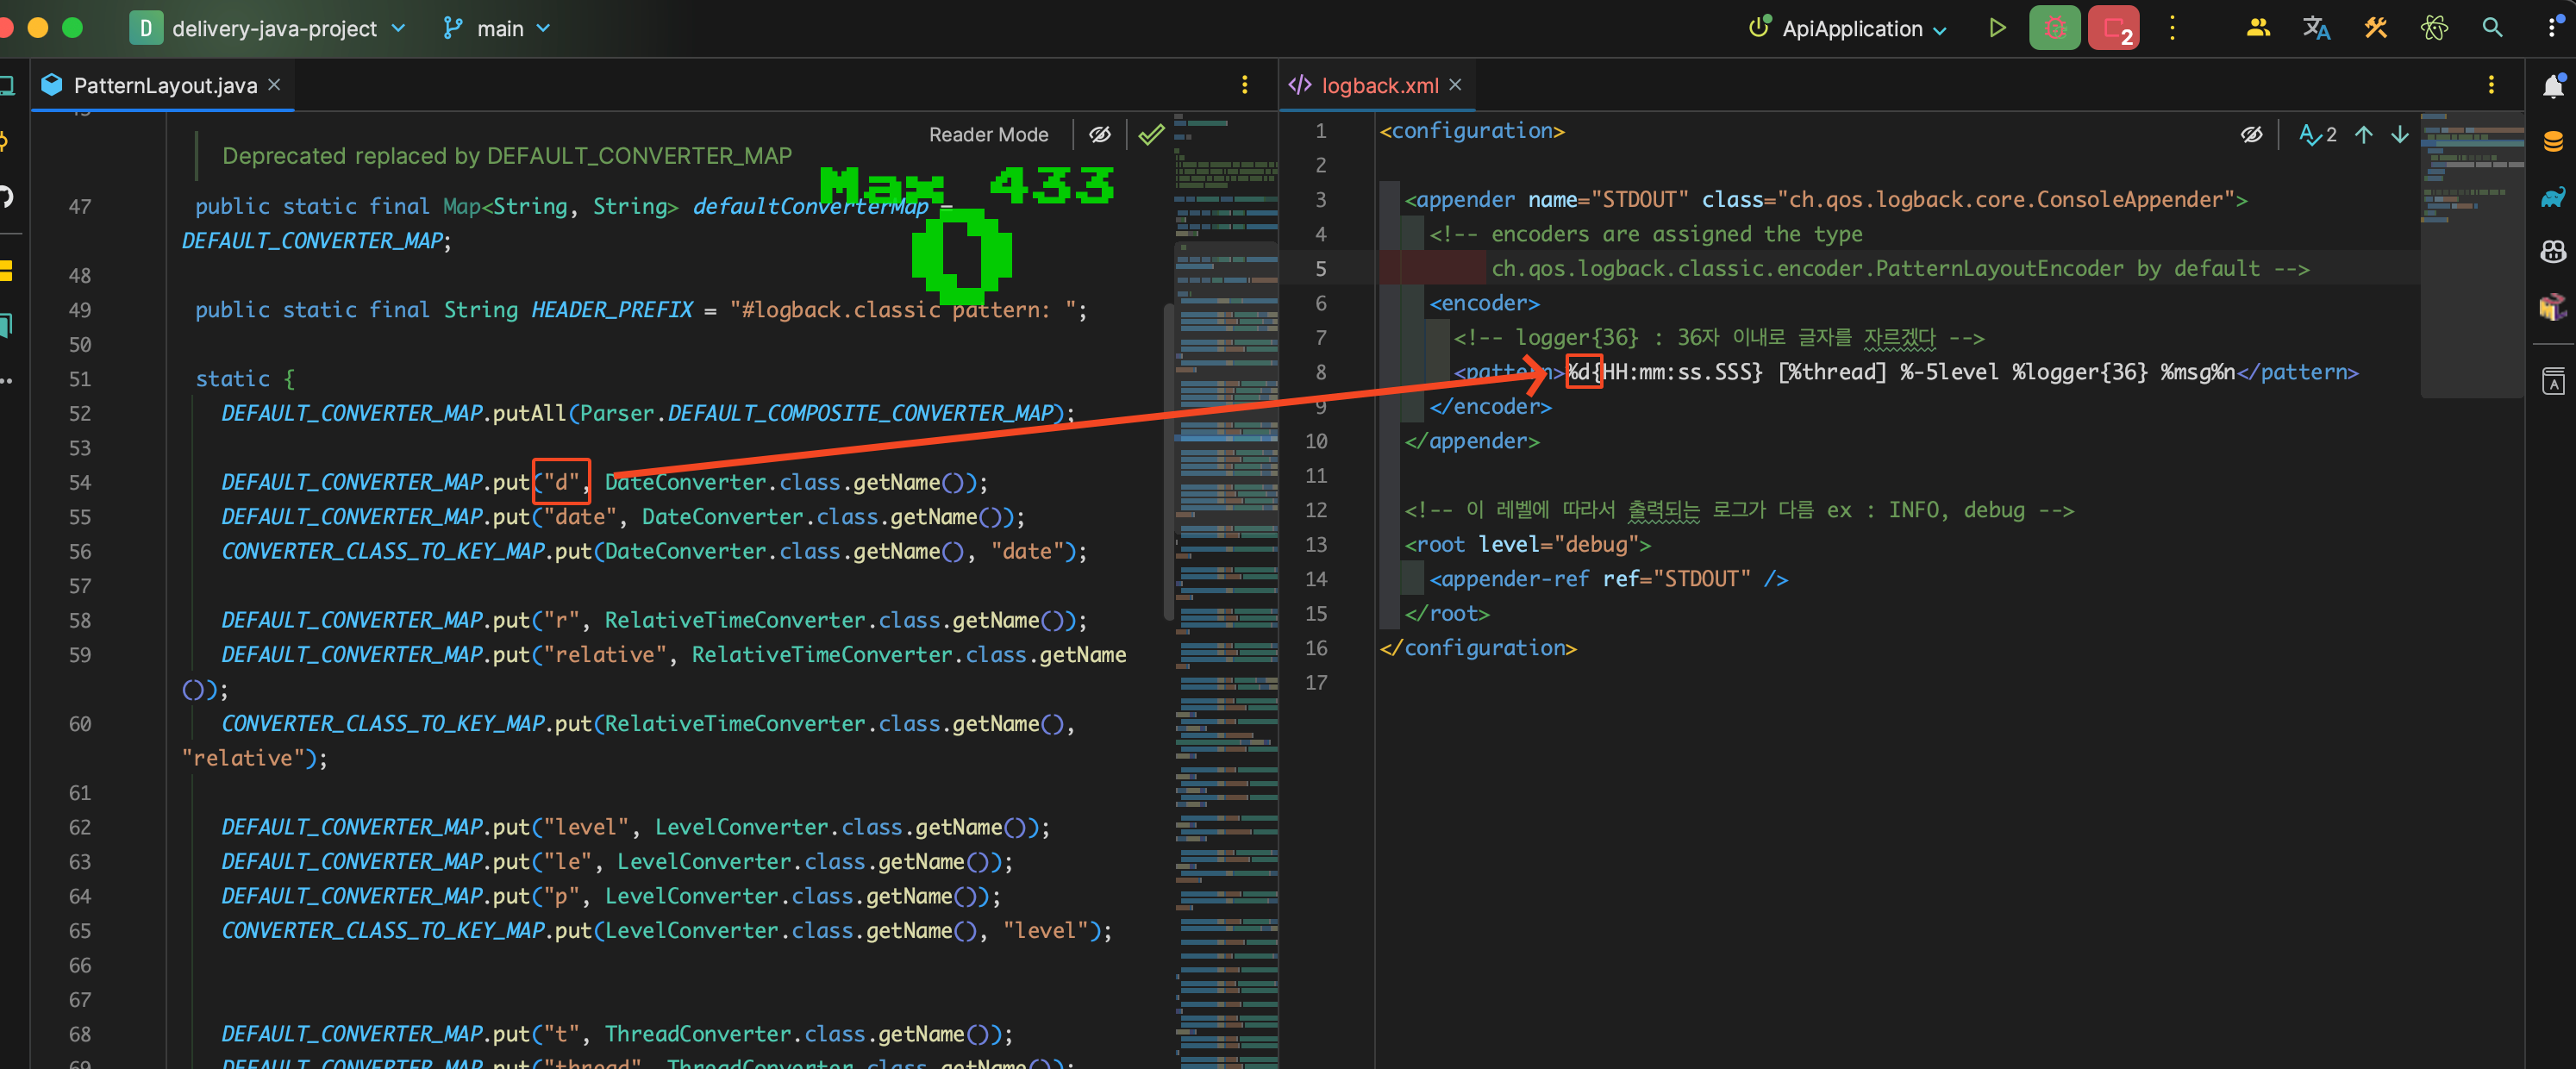The height and width of the screenshot is (1069, 2576).
Task: Click the logback.xml code minimap
Action: pos(2470,170)
